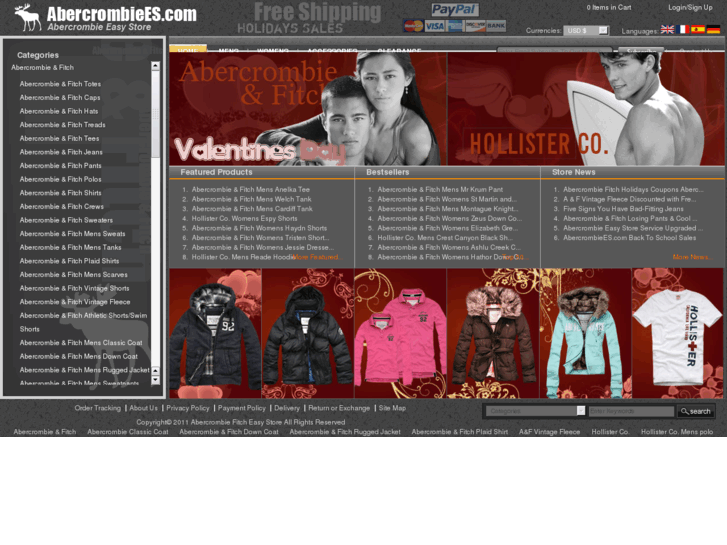The width and height of the screenshot is (727, 545).
Task: Open the Categories search dropdown
Action: pos(536,411)
